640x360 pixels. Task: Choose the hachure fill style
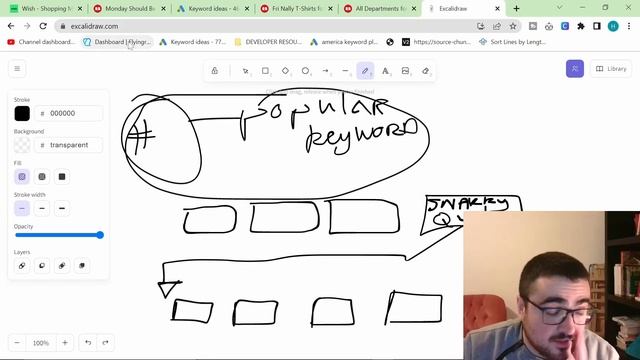[x=22, y=177]
